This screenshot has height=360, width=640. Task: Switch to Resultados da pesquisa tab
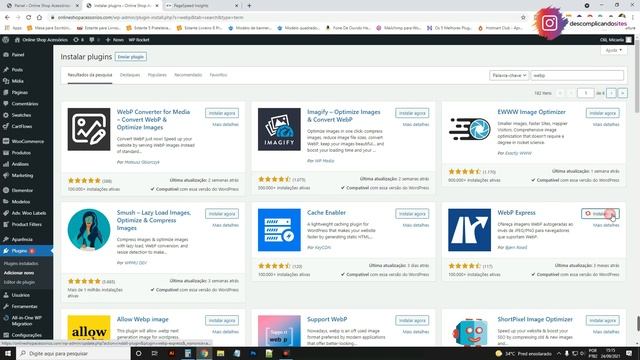(x=90, y=75)
